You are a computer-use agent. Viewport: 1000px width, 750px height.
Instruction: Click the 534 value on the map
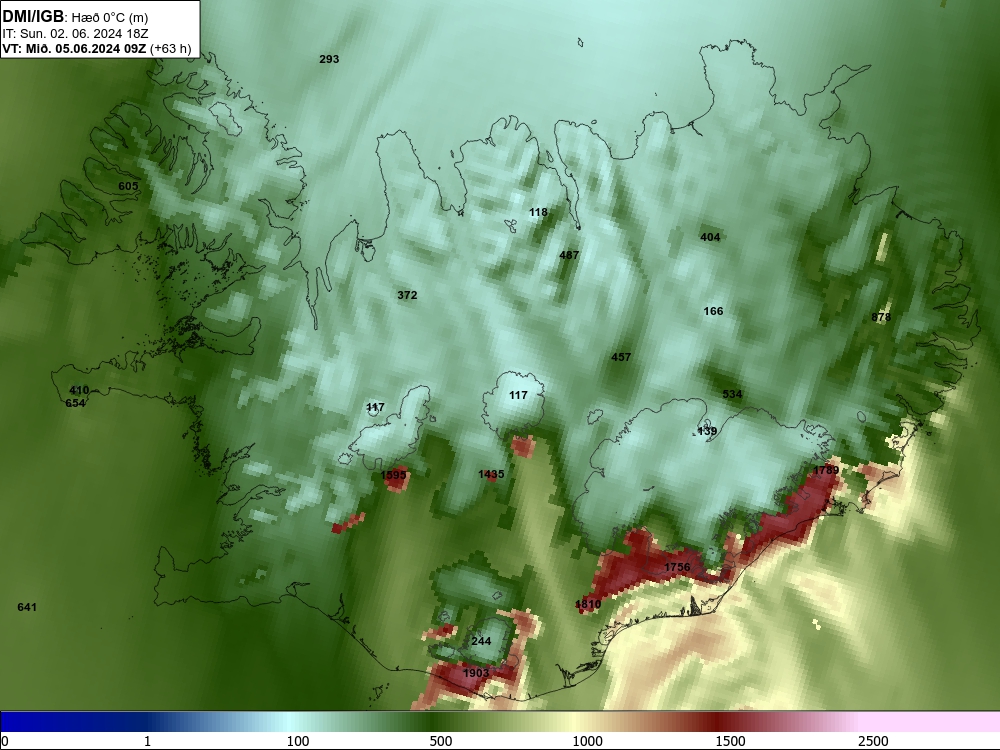(x=732, y=394)
